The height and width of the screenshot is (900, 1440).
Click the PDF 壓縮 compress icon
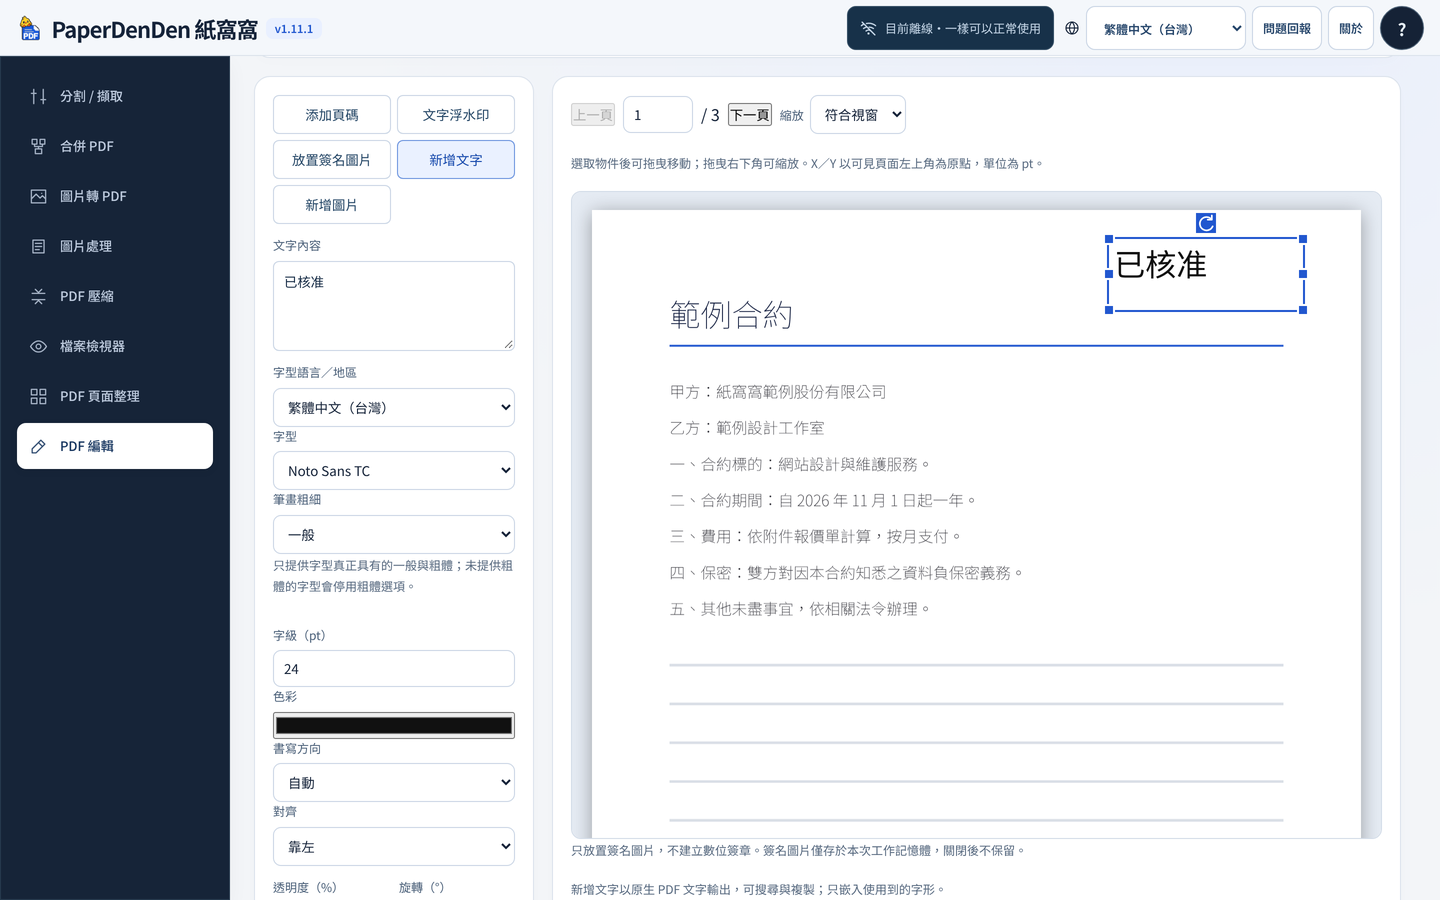38,296
